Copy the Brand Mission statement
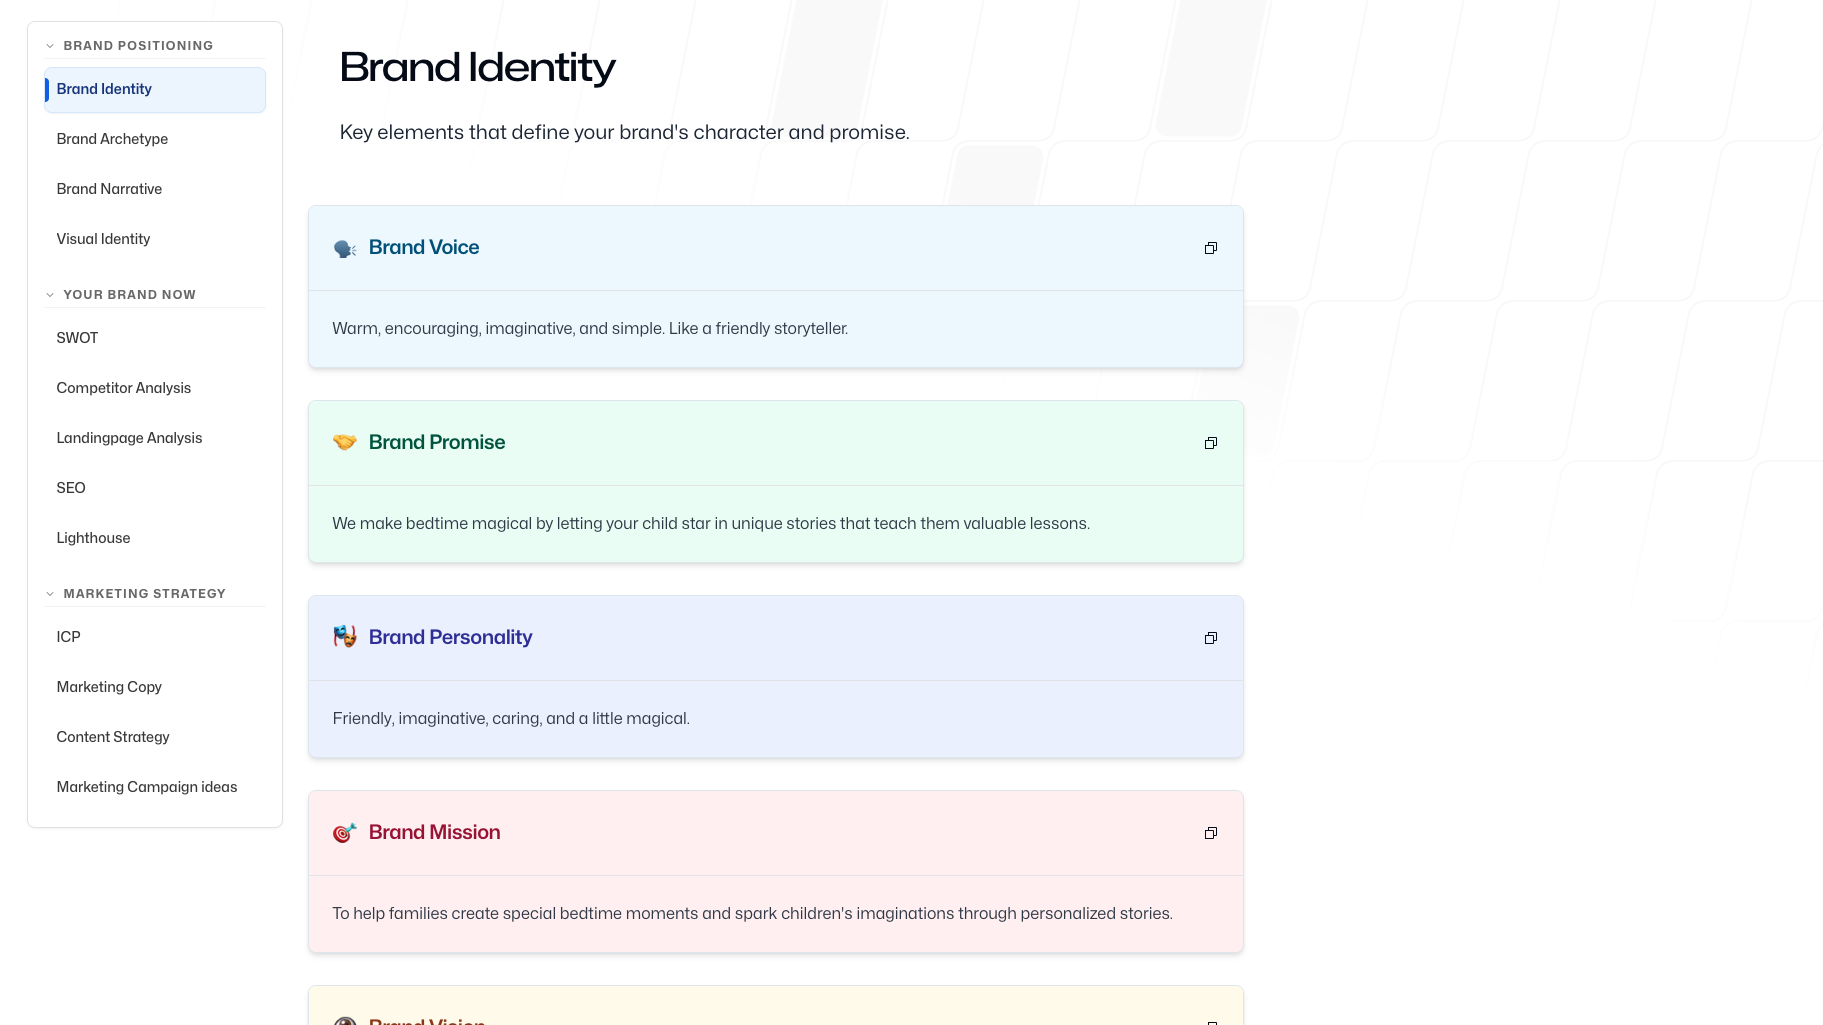Viewport: 1823px width, 1025px height. pyautogui.click(x=1210, y=832)
